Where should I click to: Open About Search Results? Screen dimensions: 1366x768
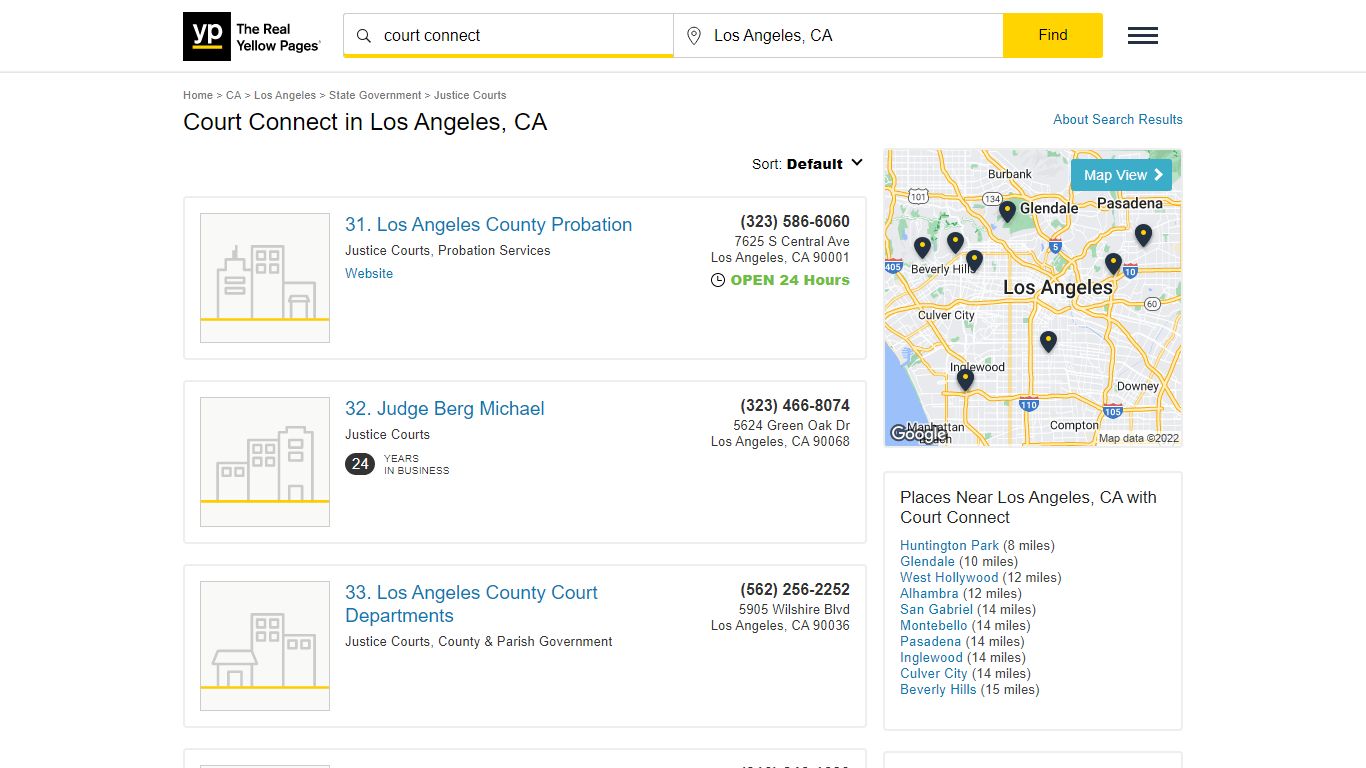pos(1118,119)
